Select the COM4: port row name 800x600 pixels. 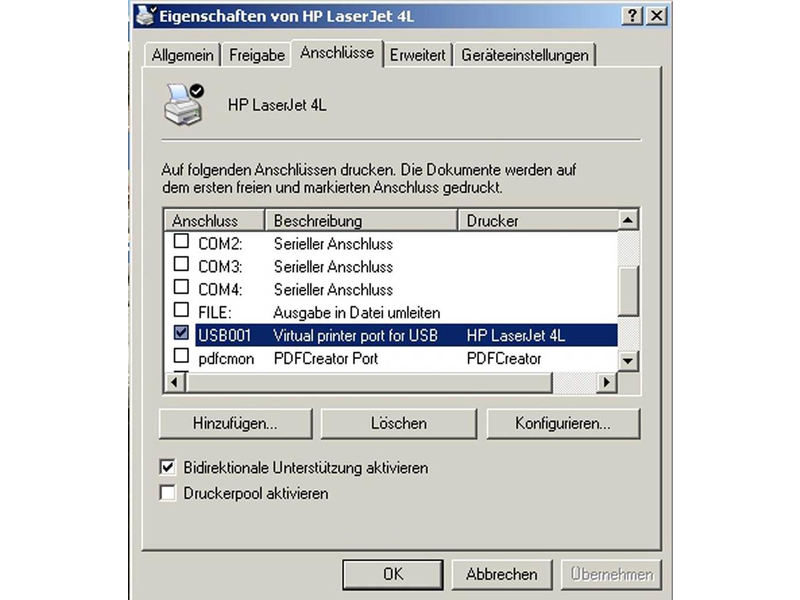tap(220, 290)
